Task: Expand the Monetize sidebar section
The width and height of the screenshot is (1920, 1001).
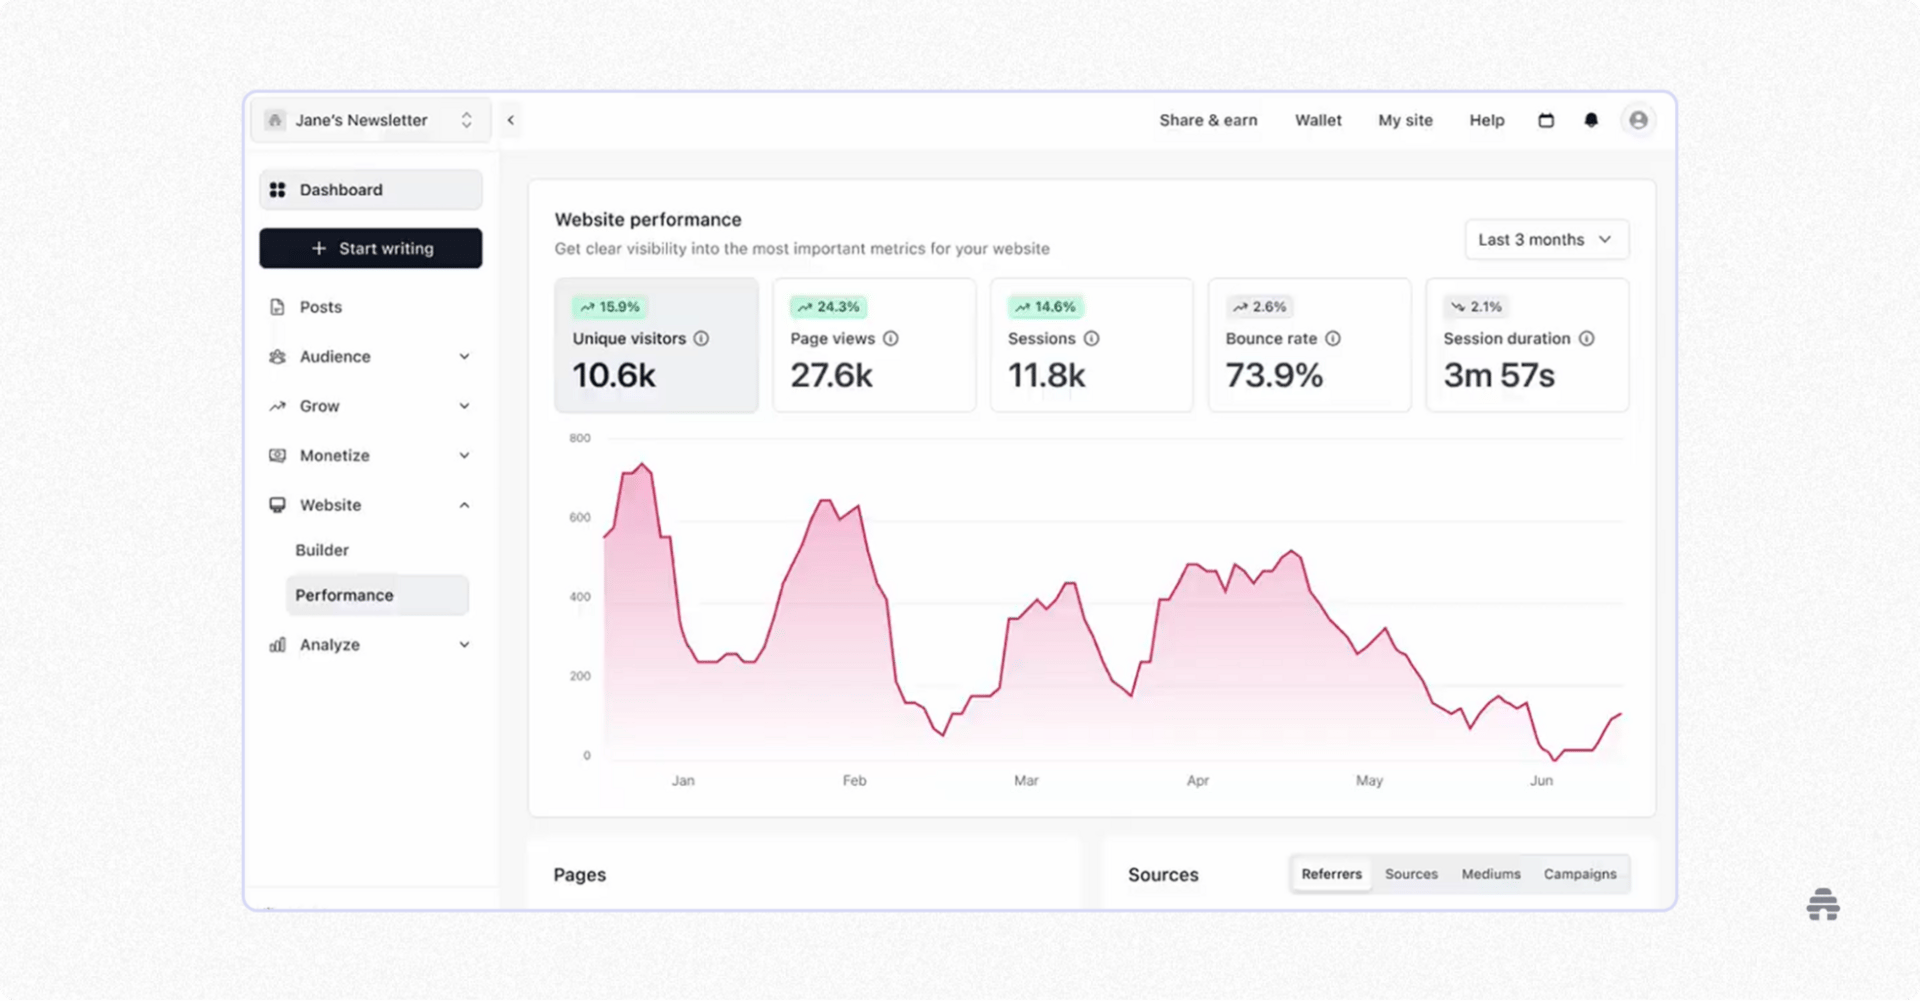Action: (370, 456)
